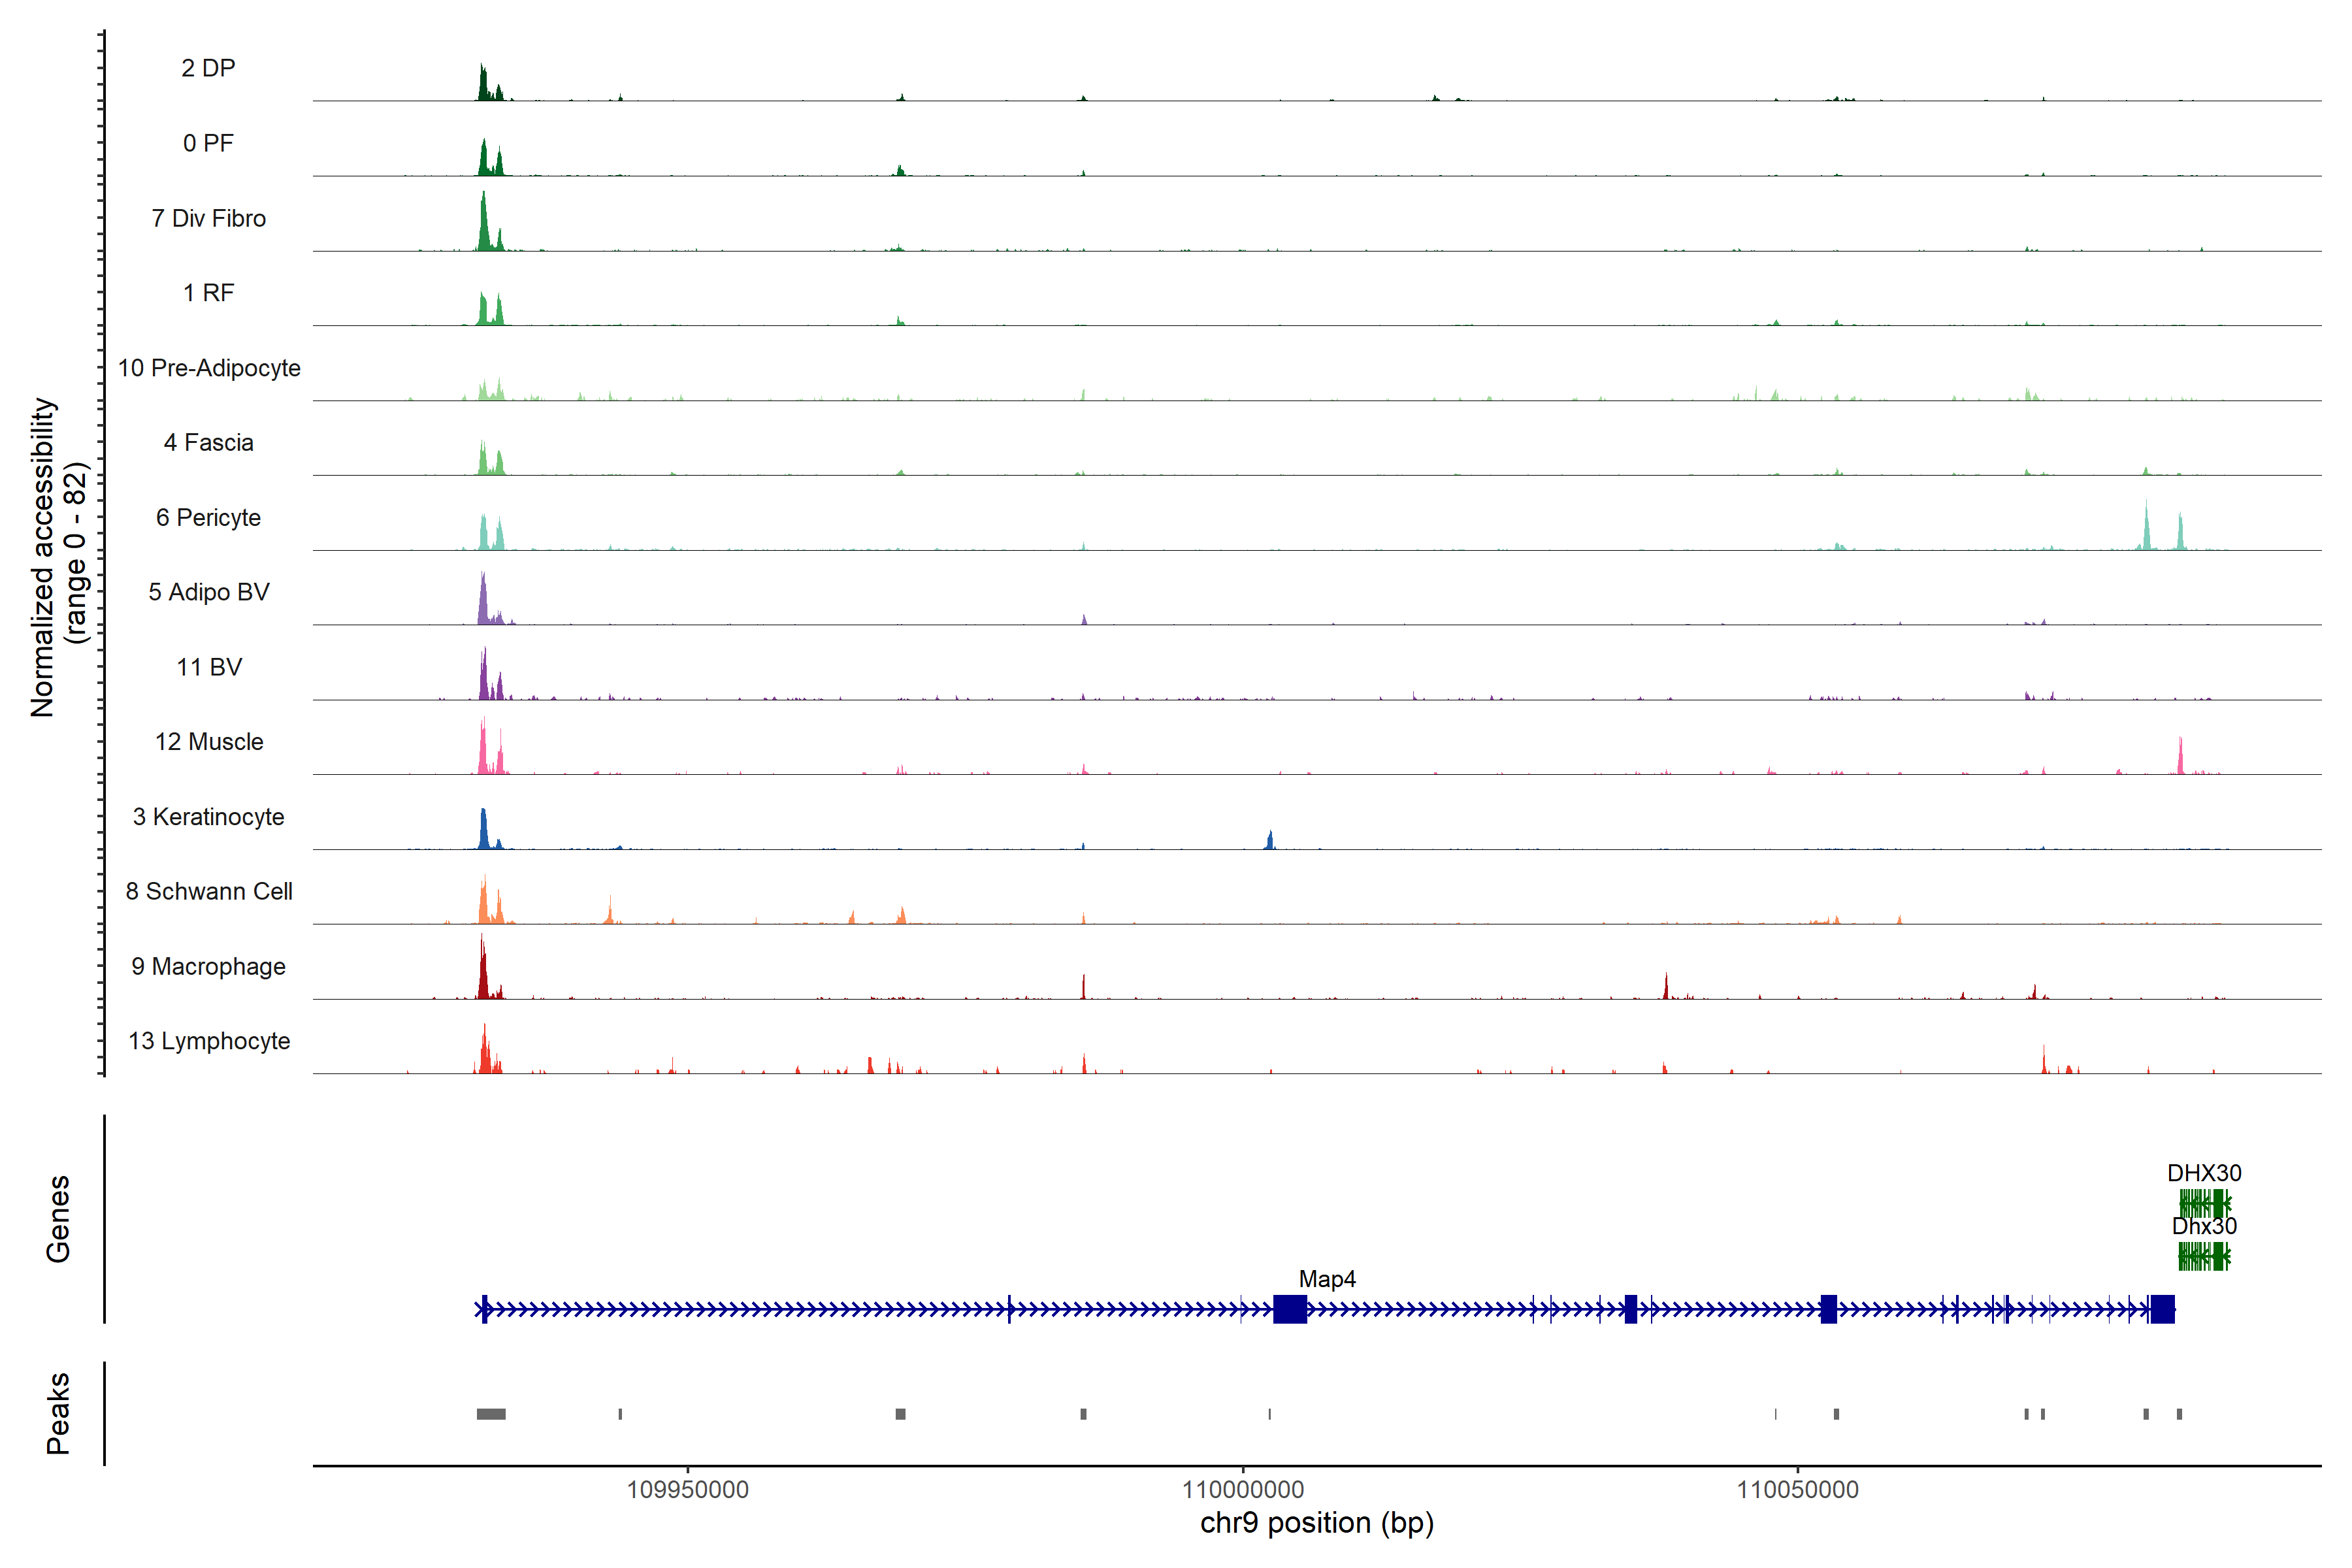This screenshot has width=2352, height=1568.
Task: Click the blue Keratinocyte peak near 110000000
Action: pyautogui.click(x=1270, y=841)
